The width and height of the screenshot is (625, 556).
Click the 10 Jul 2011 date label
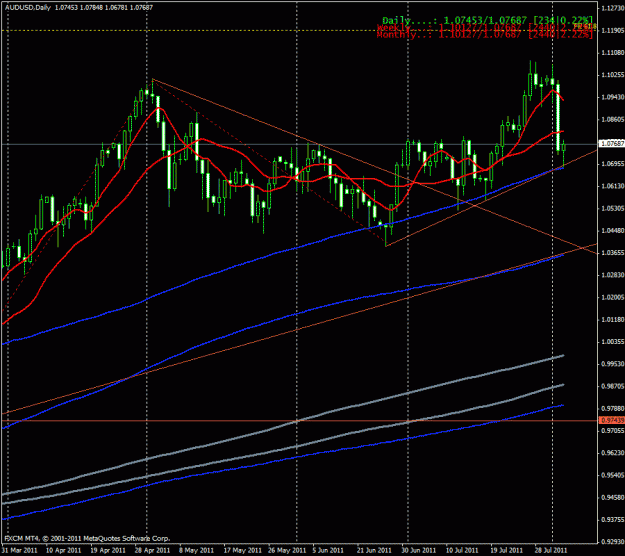point(462,550)
